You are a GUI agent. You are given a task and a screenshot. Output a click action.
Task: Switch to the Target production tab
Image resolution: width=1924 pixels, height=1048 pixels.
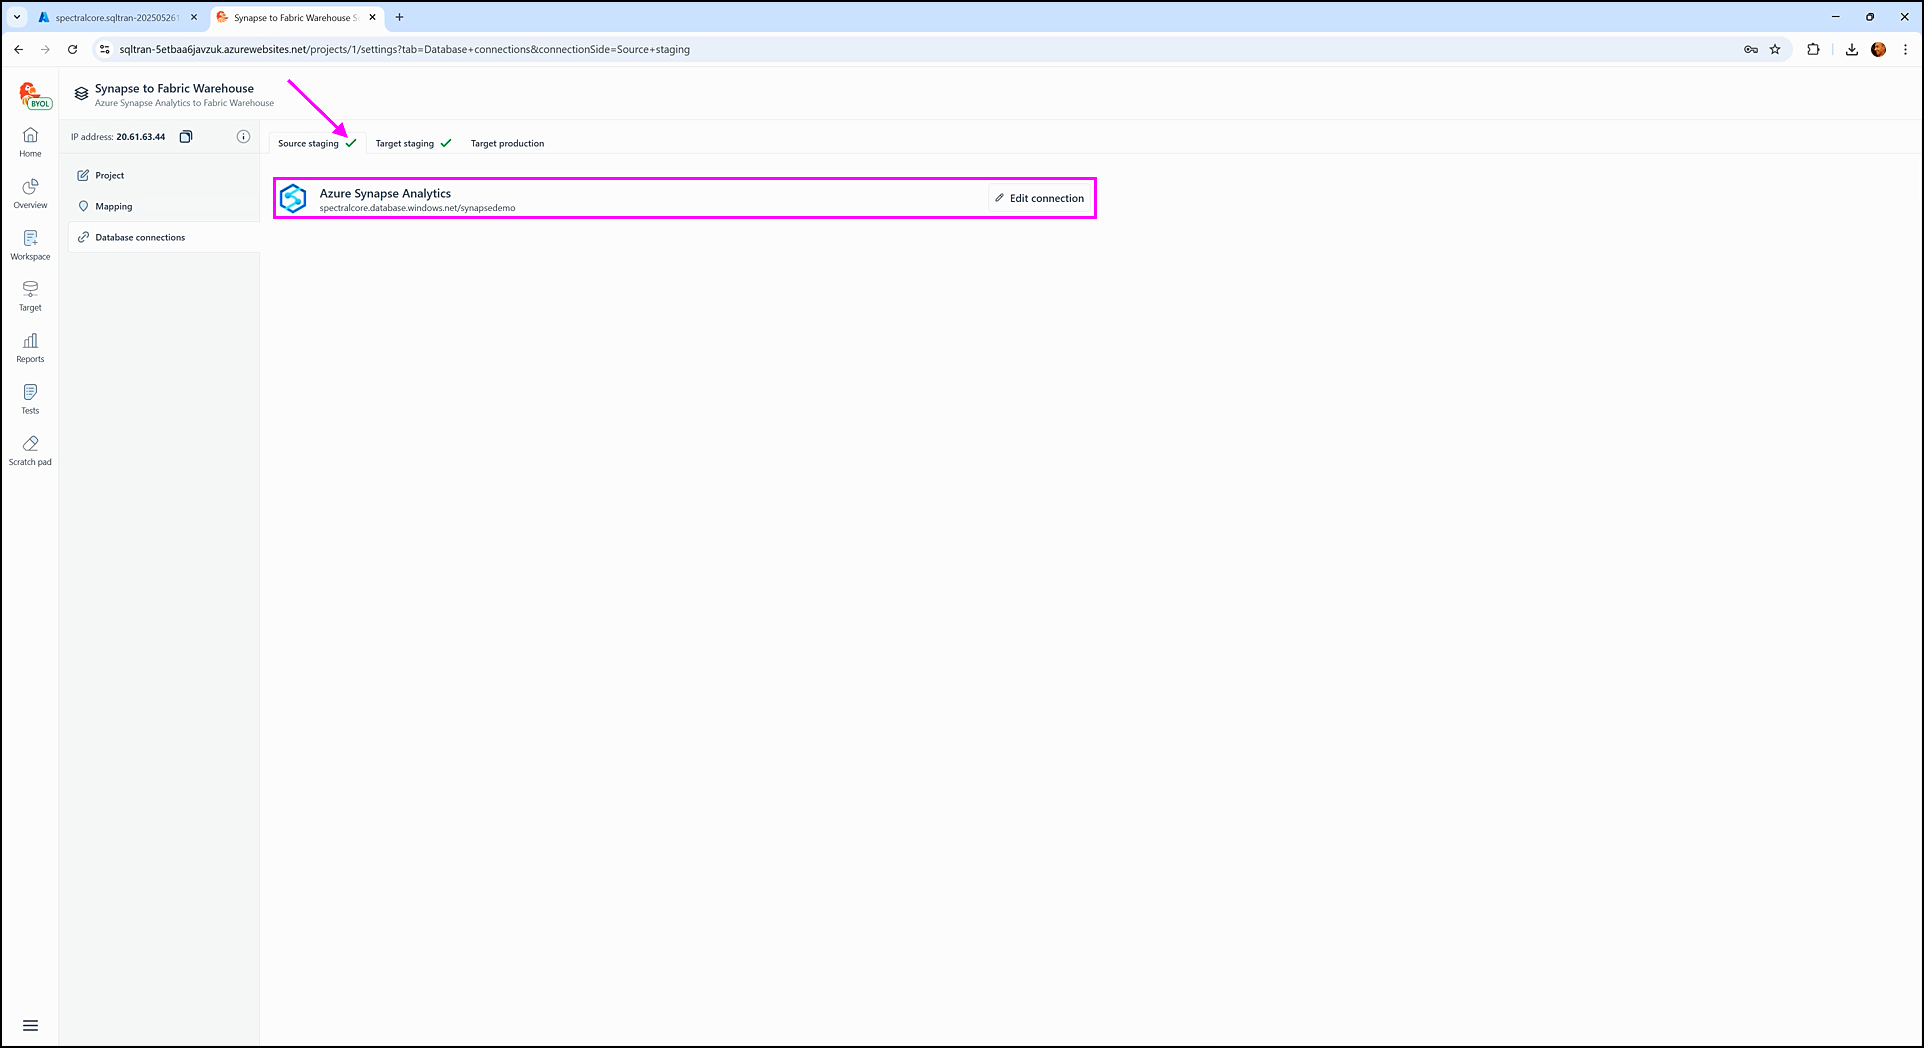point(507,144)
